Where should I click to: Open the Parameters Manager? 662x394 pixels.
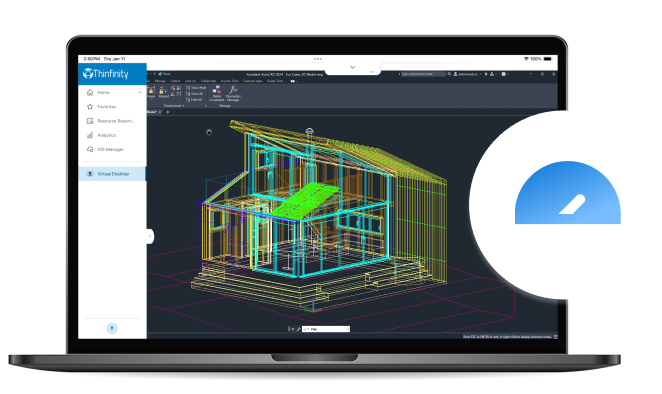pyautogui.click(x=233, y=93)
